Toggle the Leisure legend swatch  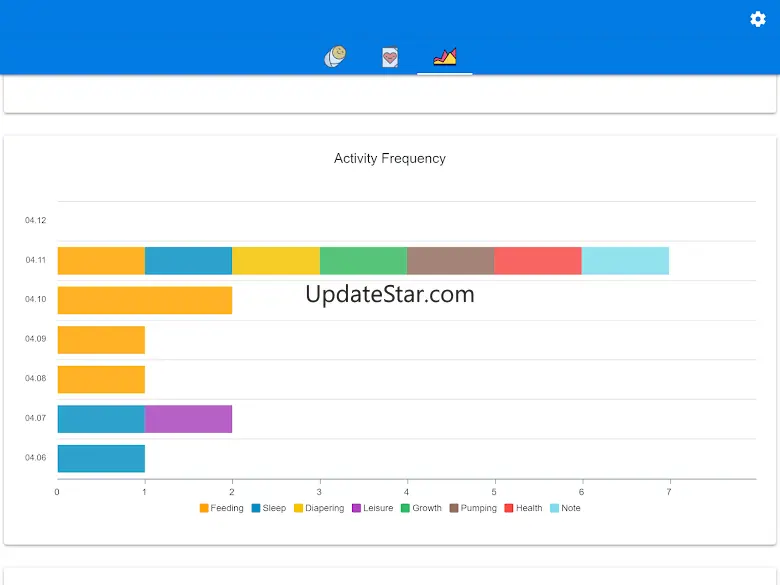point(356,508)
